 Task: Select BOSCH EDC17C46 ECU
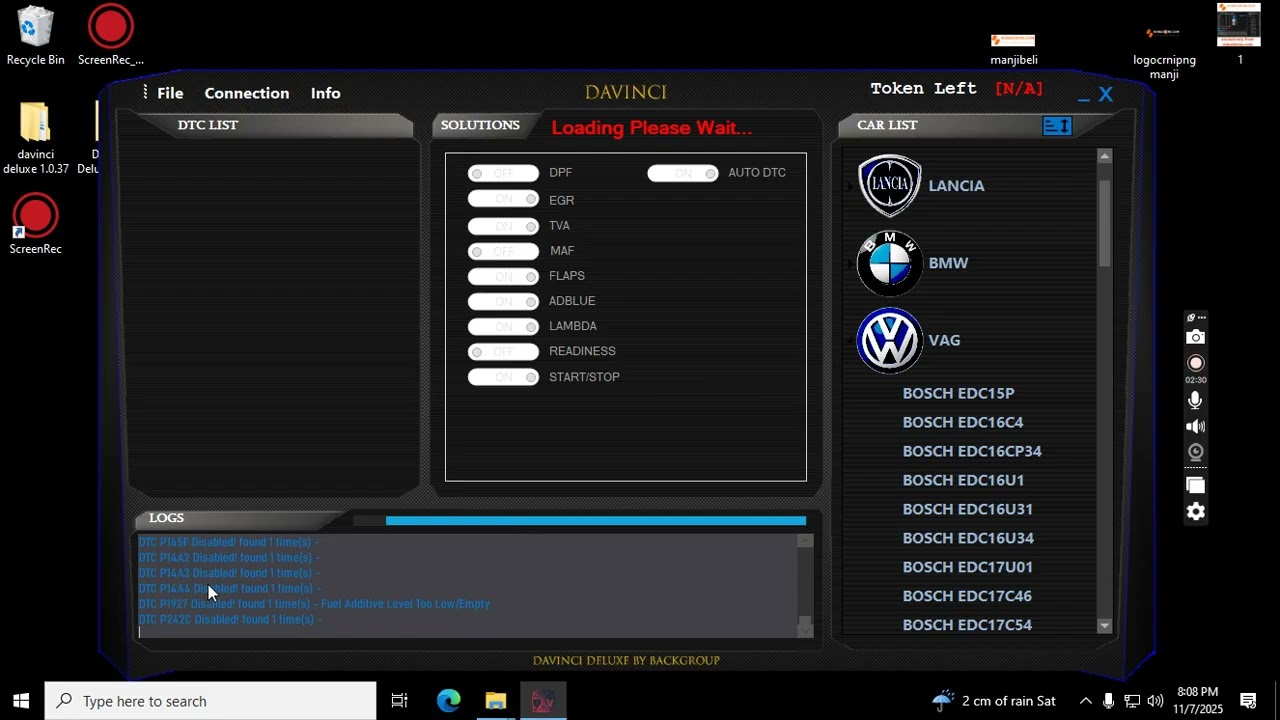967,596
